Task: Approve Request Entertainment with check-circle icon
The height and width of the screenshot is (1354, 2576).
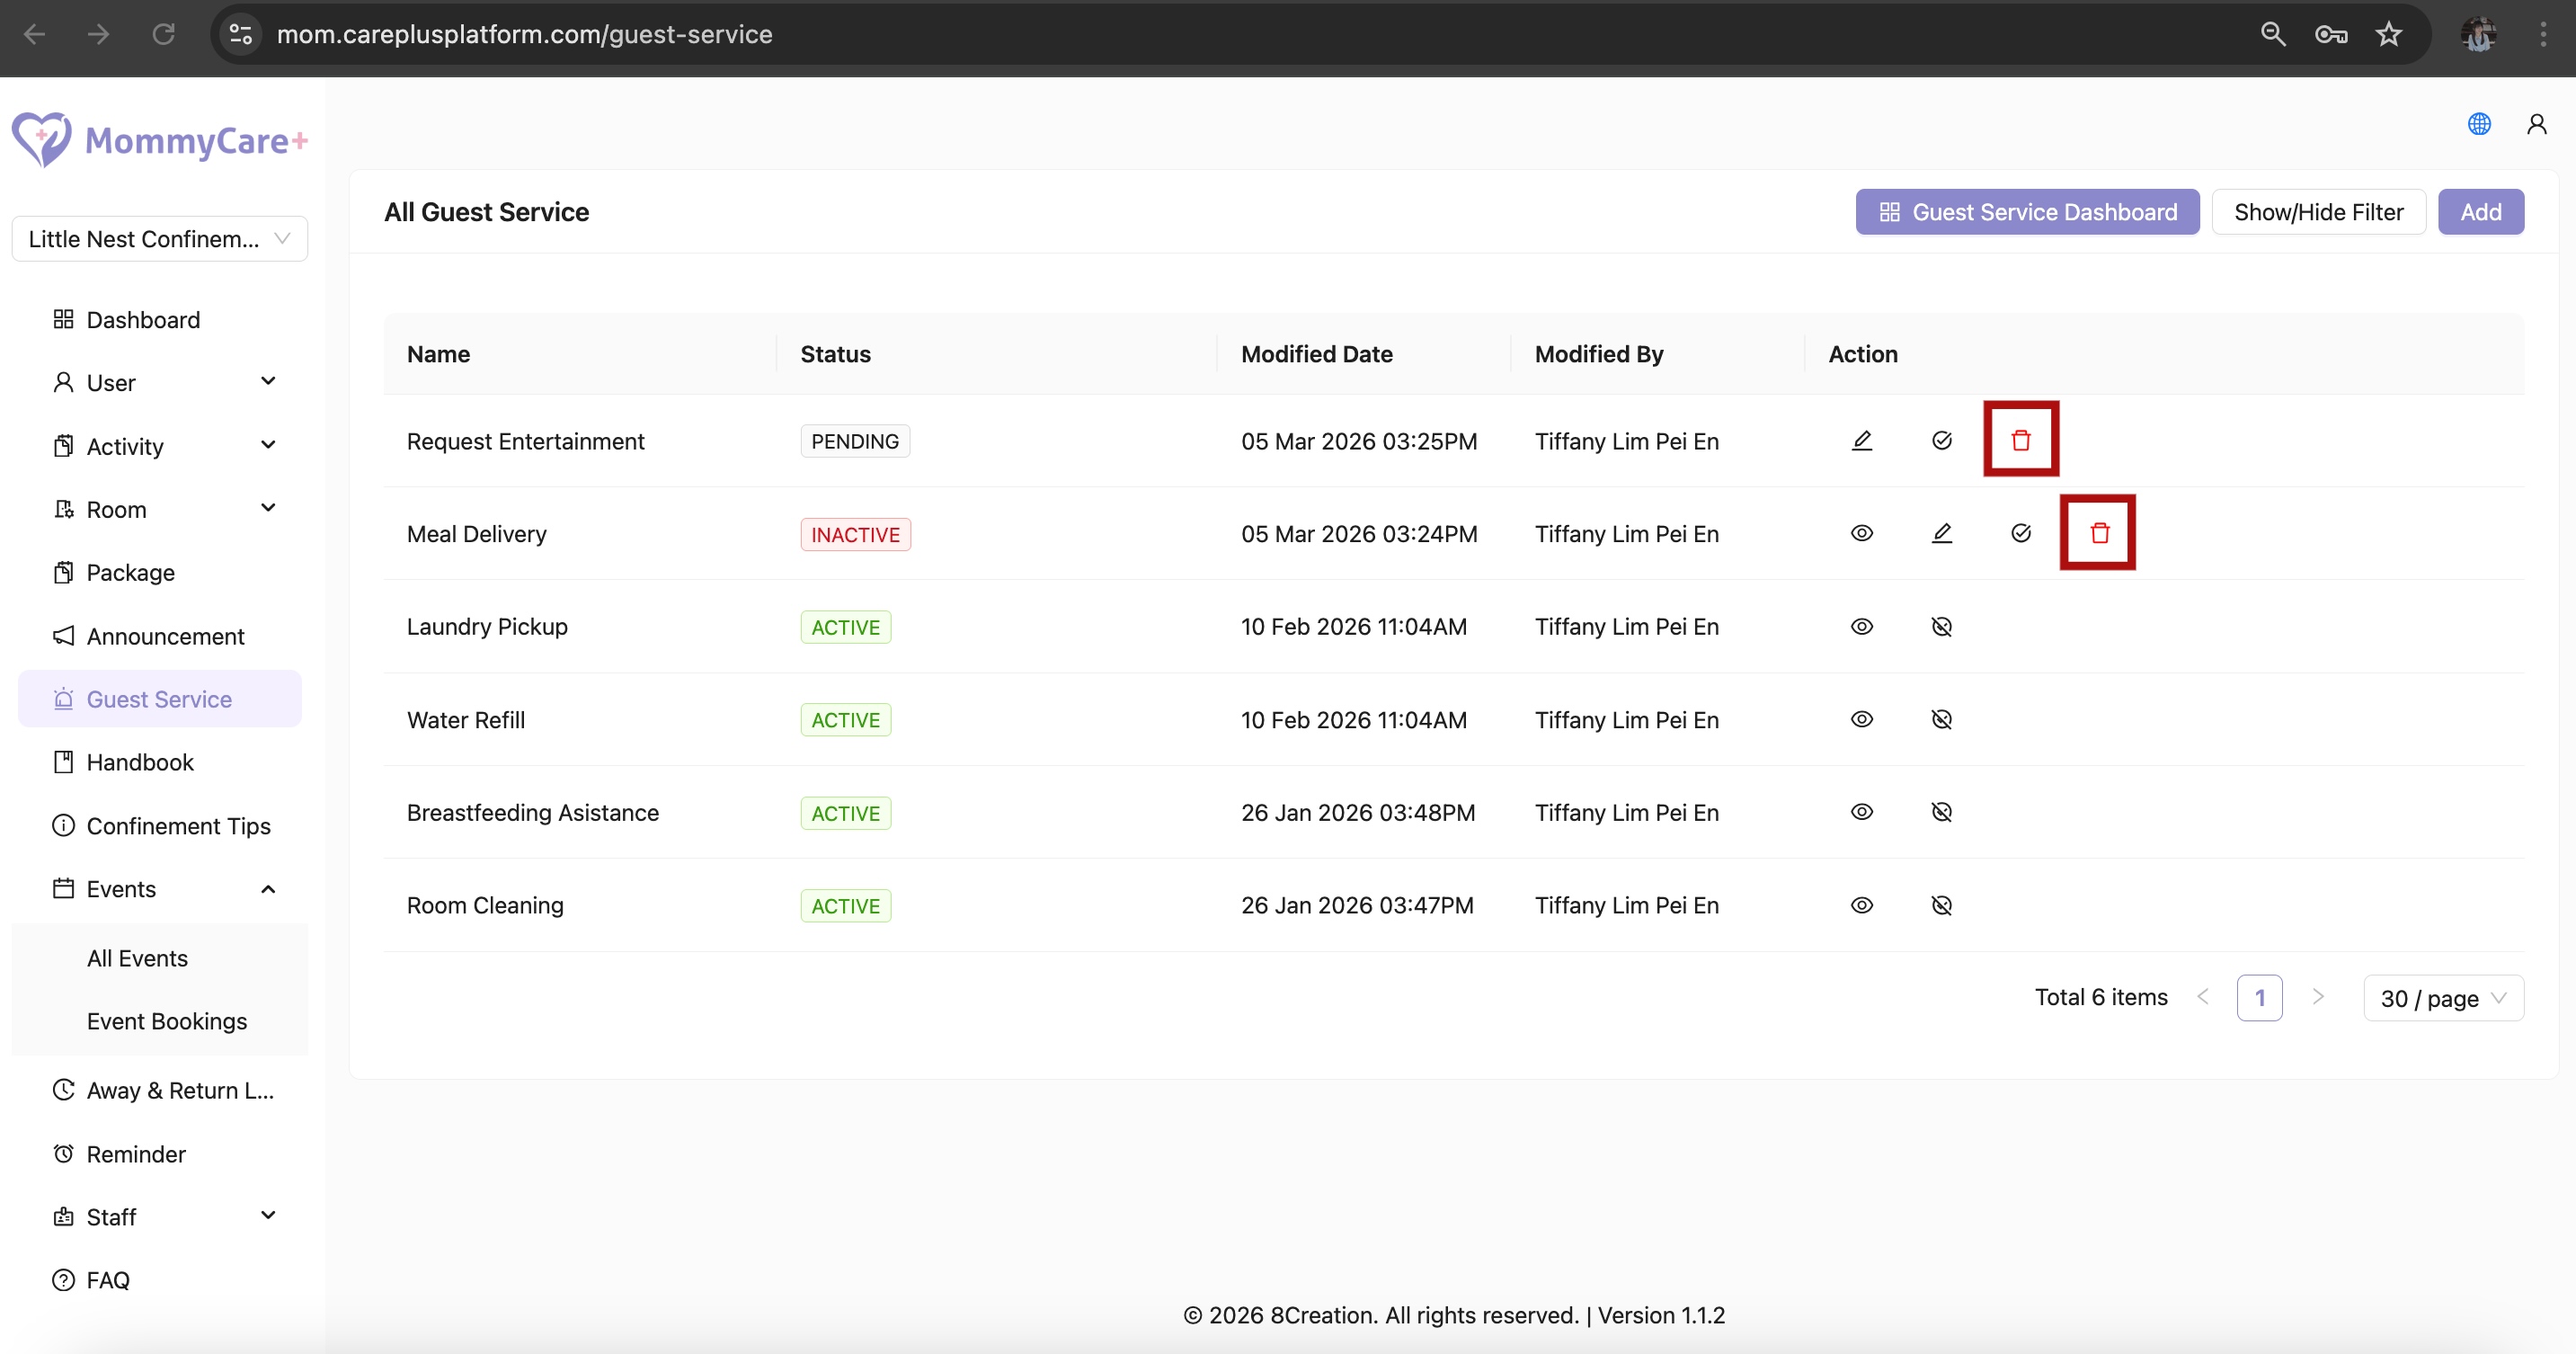Action: [x=1941, y=440]
